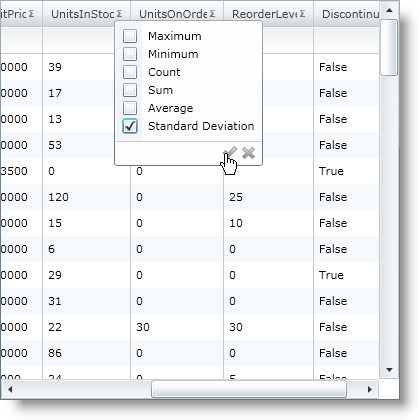Select the ReorderLevel column header
420x420 pixels.
268,14
